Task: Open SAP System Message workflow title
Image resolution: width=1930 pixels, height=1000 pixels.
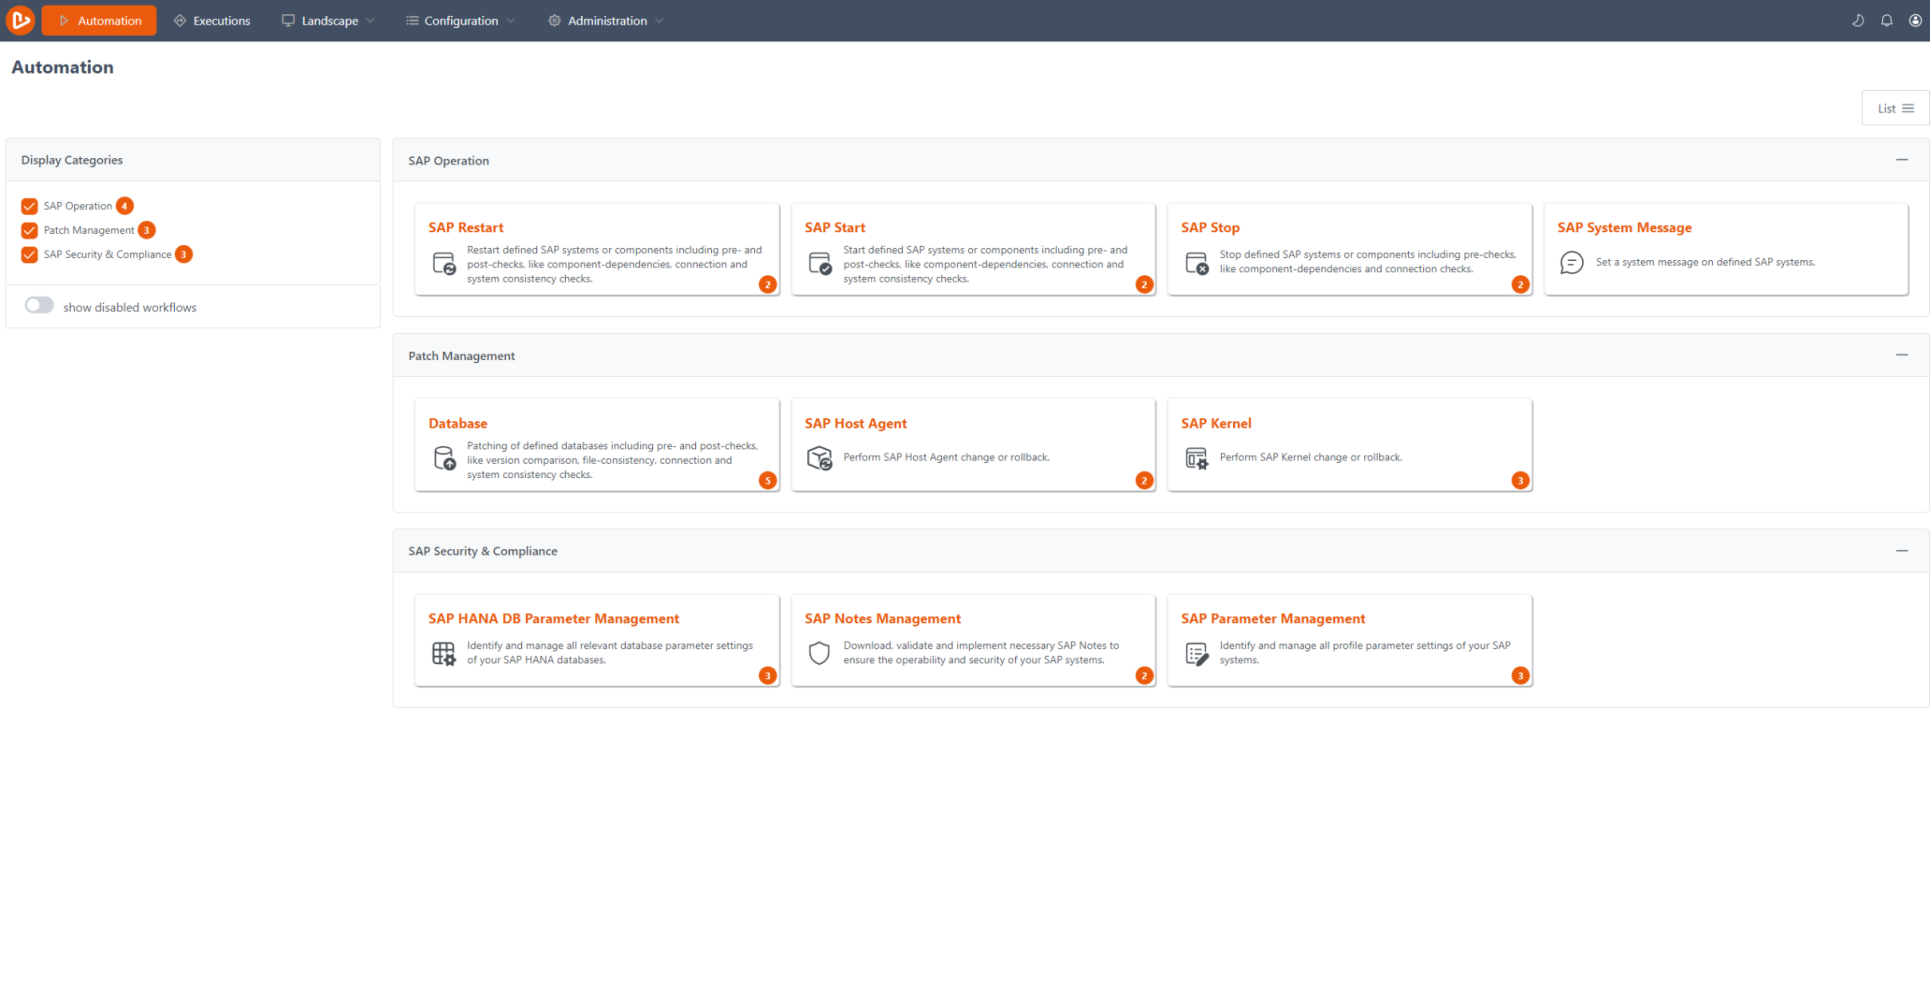Action: coord(1624,228)
